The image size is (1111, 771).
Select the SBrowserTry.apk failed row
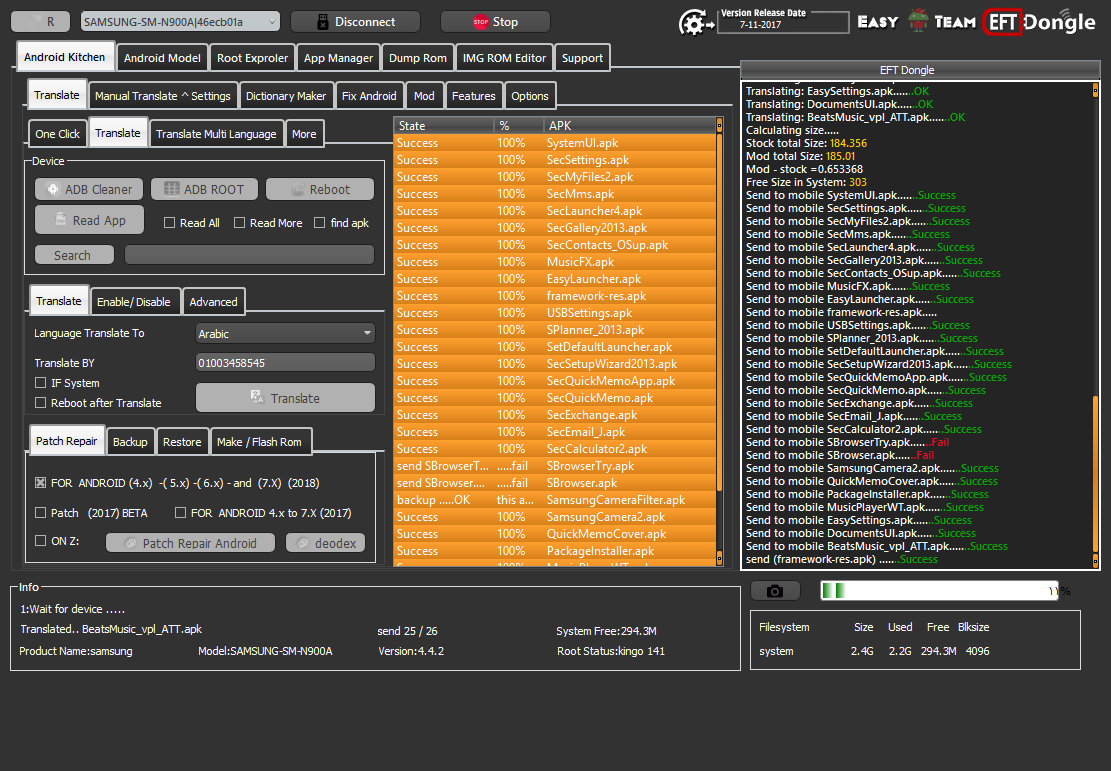pos(555,466)
